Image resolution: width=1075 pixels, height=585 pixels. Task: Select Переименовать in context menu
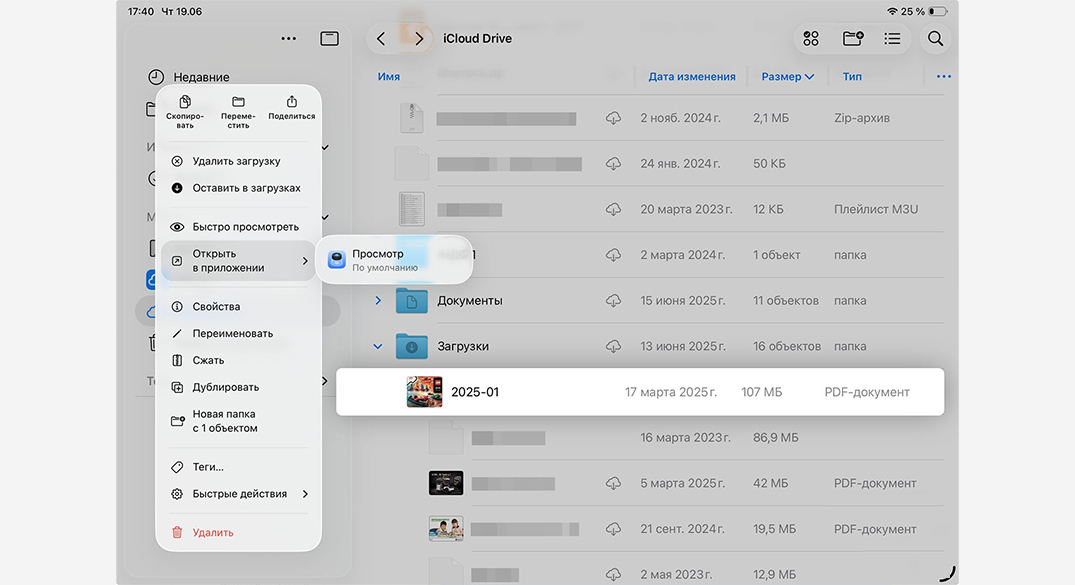232,334
